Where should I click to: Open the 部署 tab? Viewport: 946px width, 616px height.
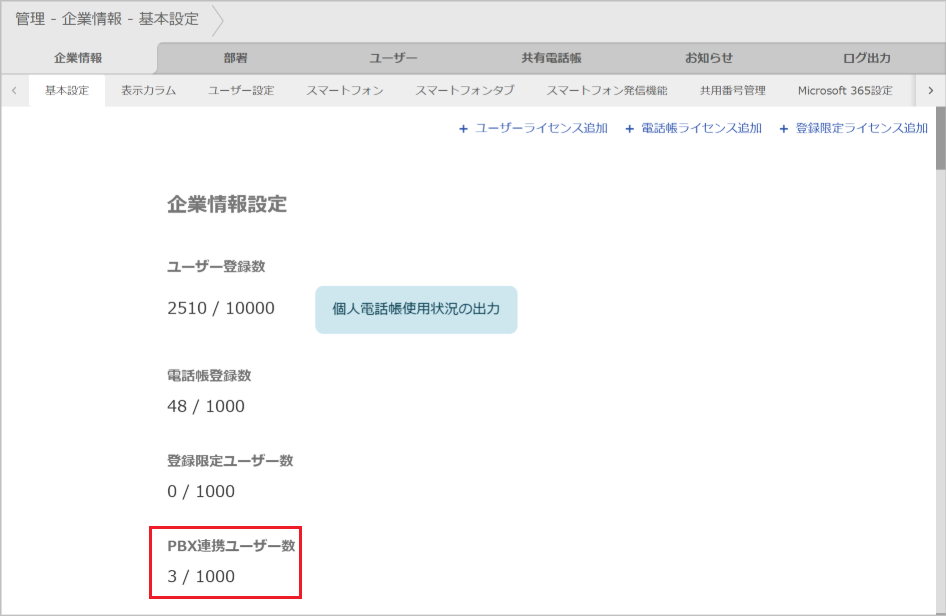click(x=236, y=58)
